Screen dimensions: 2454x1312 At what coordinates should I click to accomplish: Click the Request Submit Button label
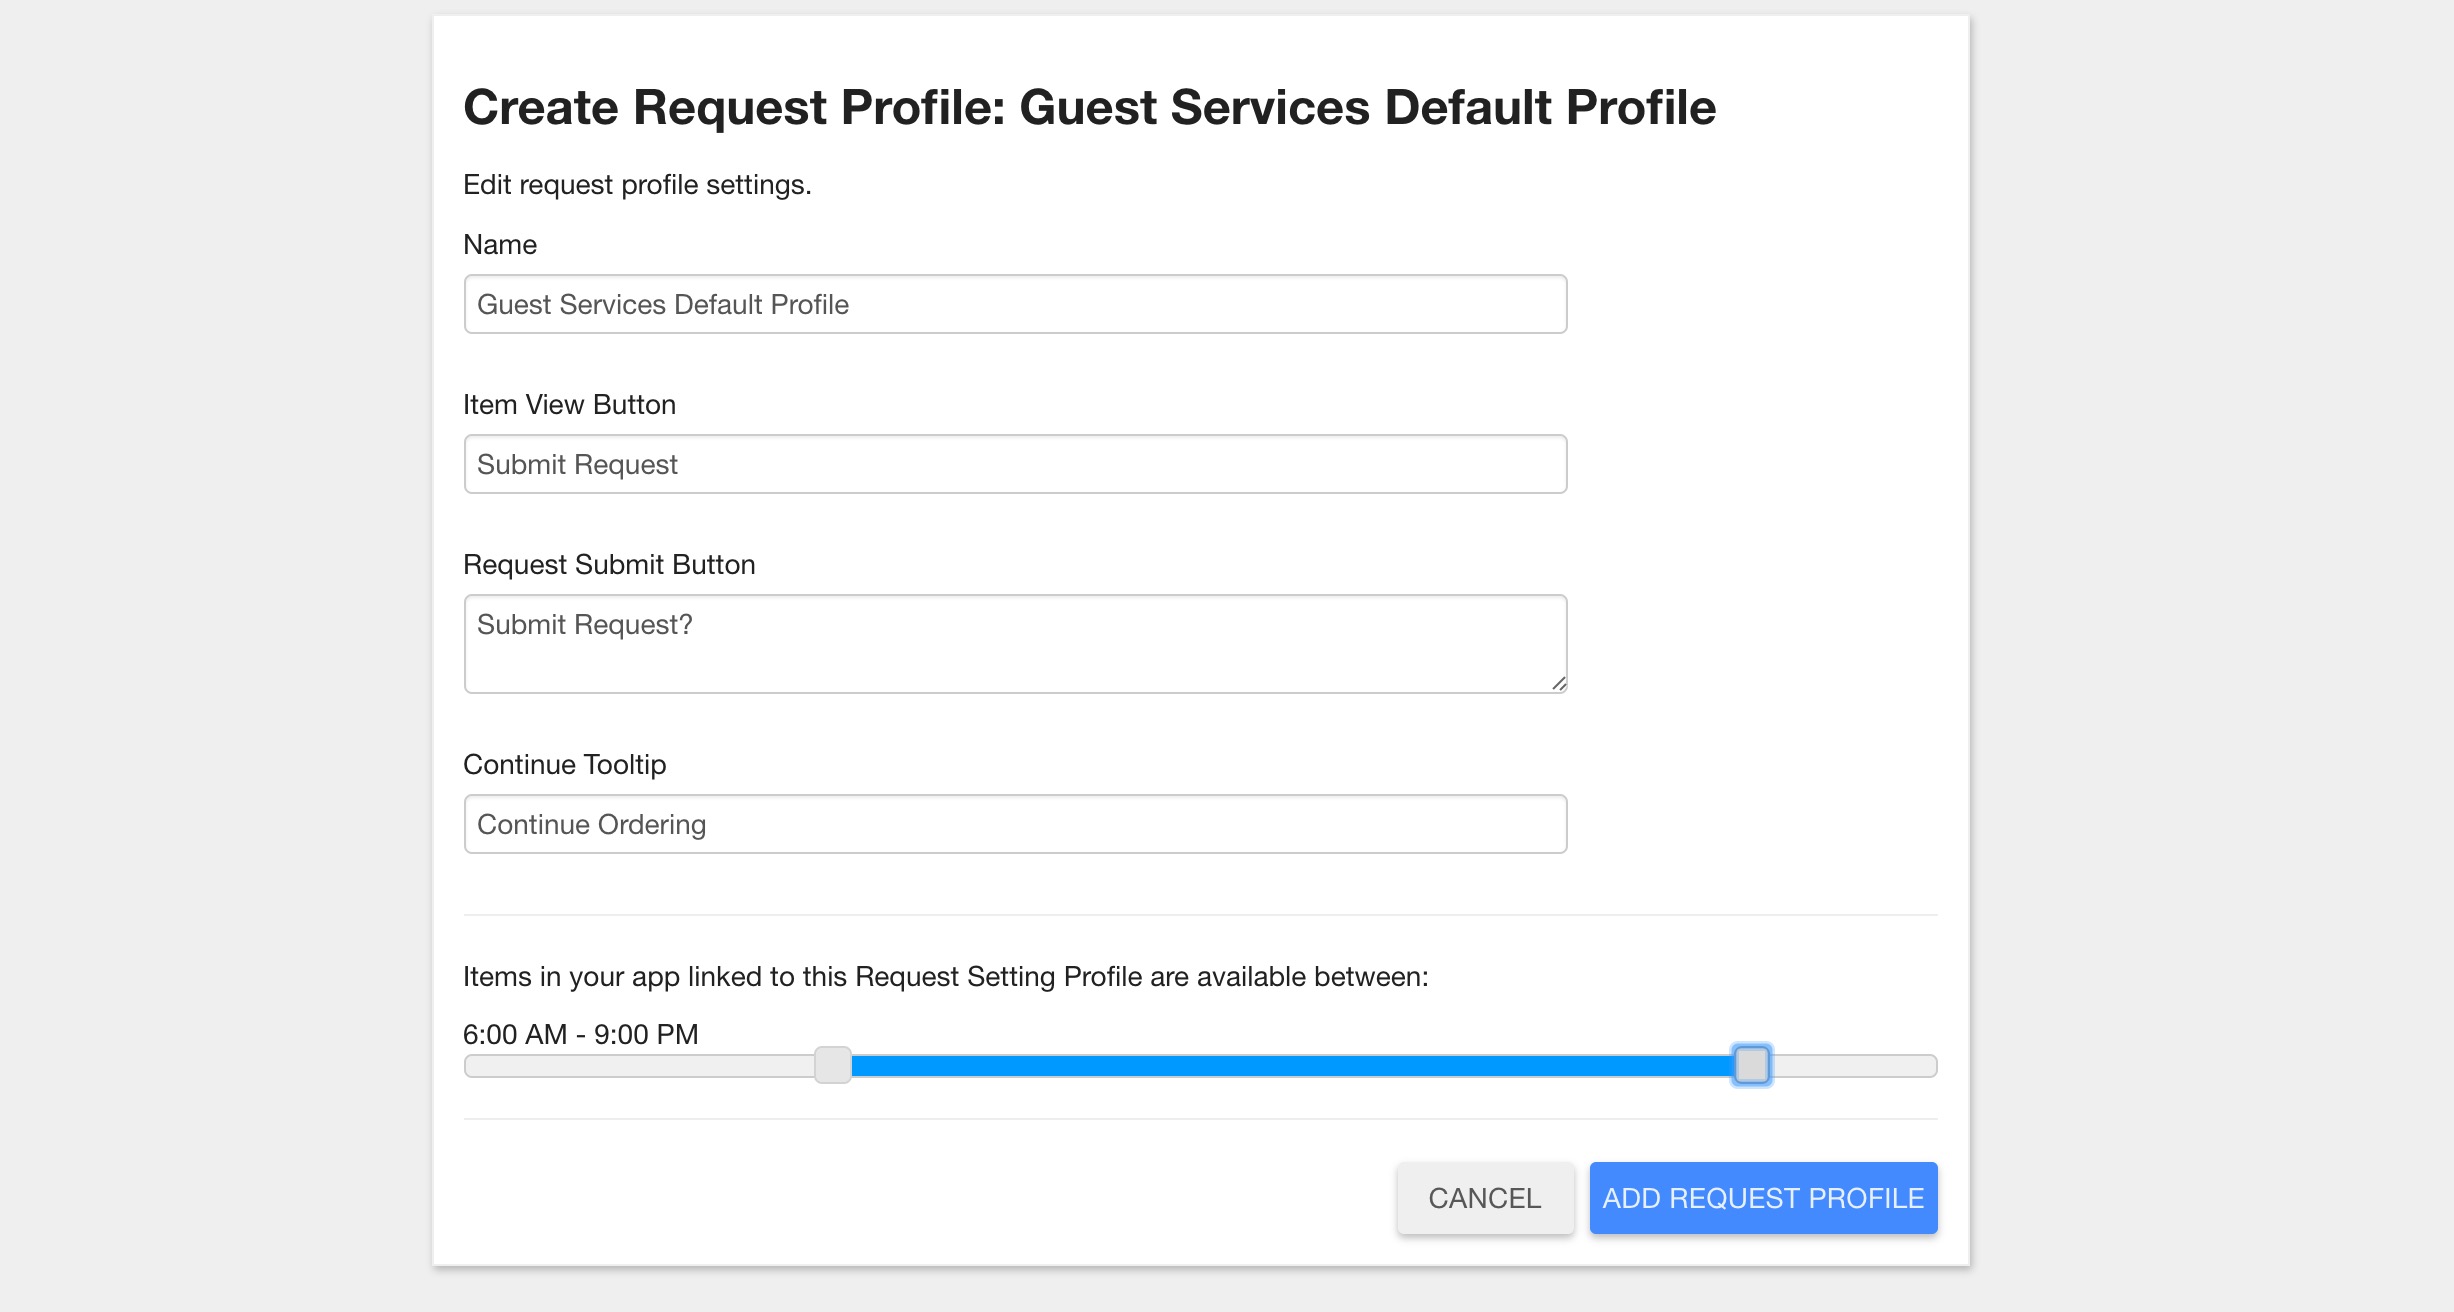(x=609, y=565)
